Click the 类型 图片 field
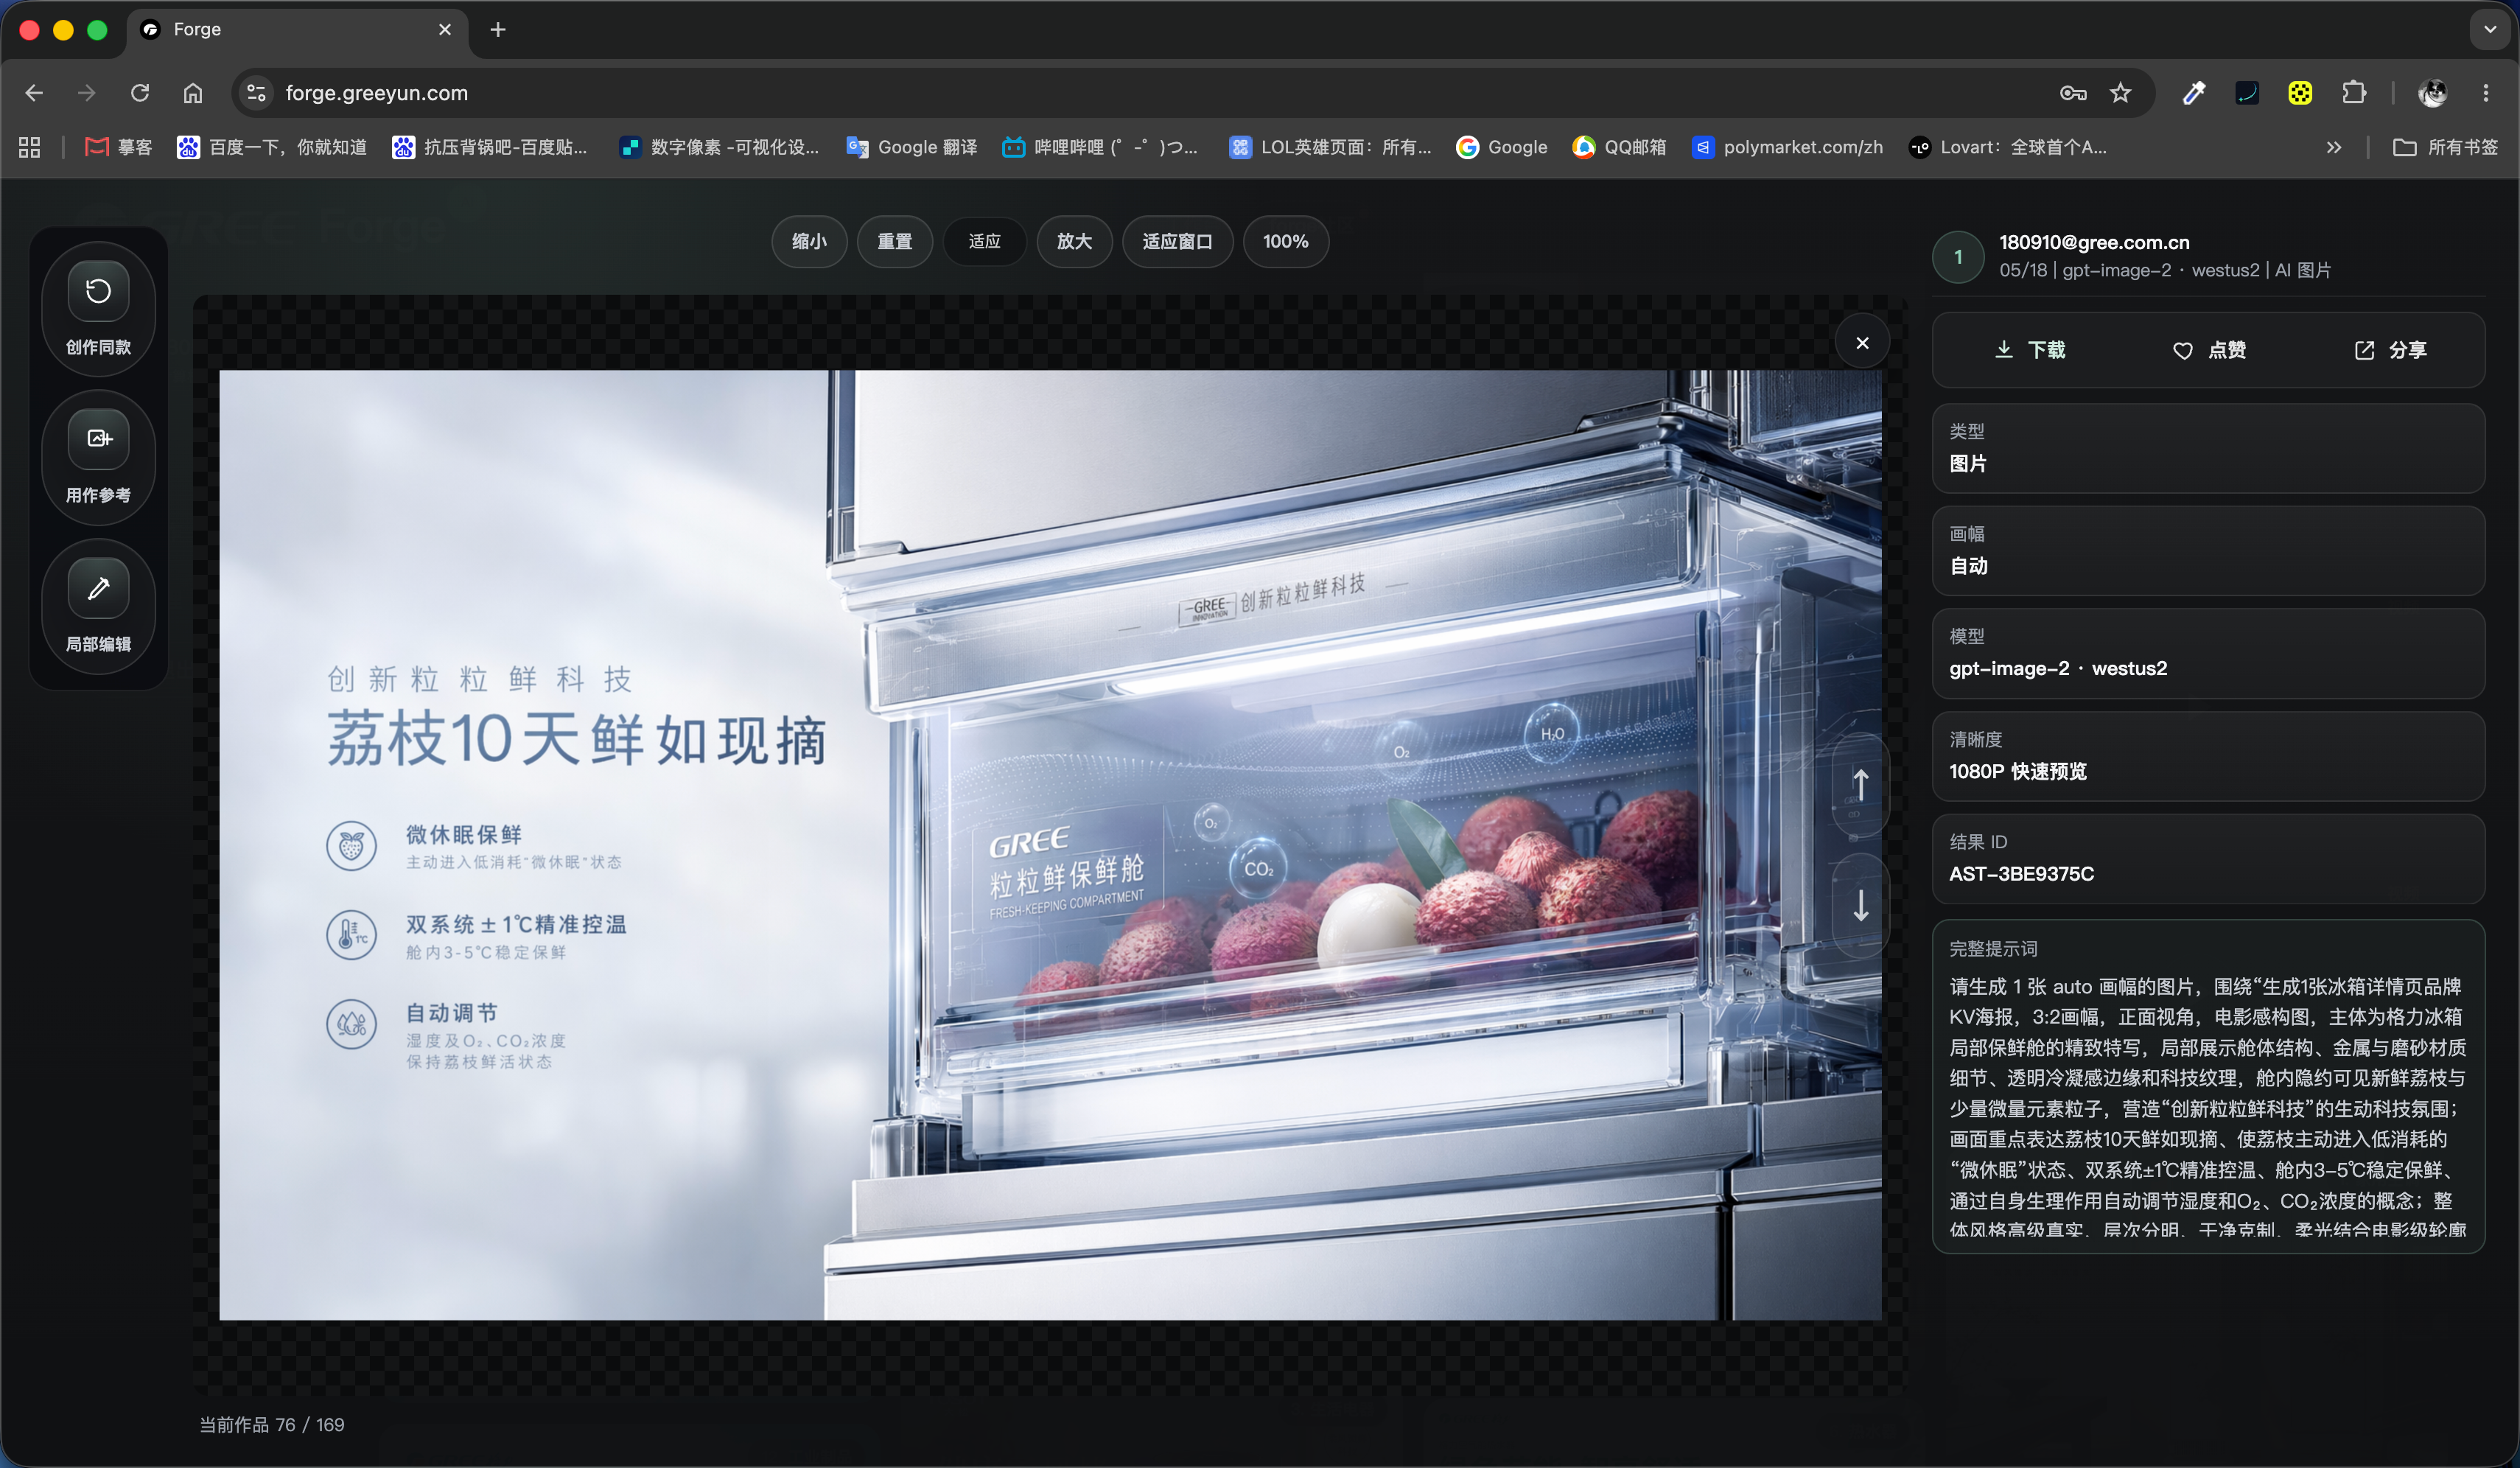The width and height of the screenshot is (2520, 1468). click(x=2208, y=448)
